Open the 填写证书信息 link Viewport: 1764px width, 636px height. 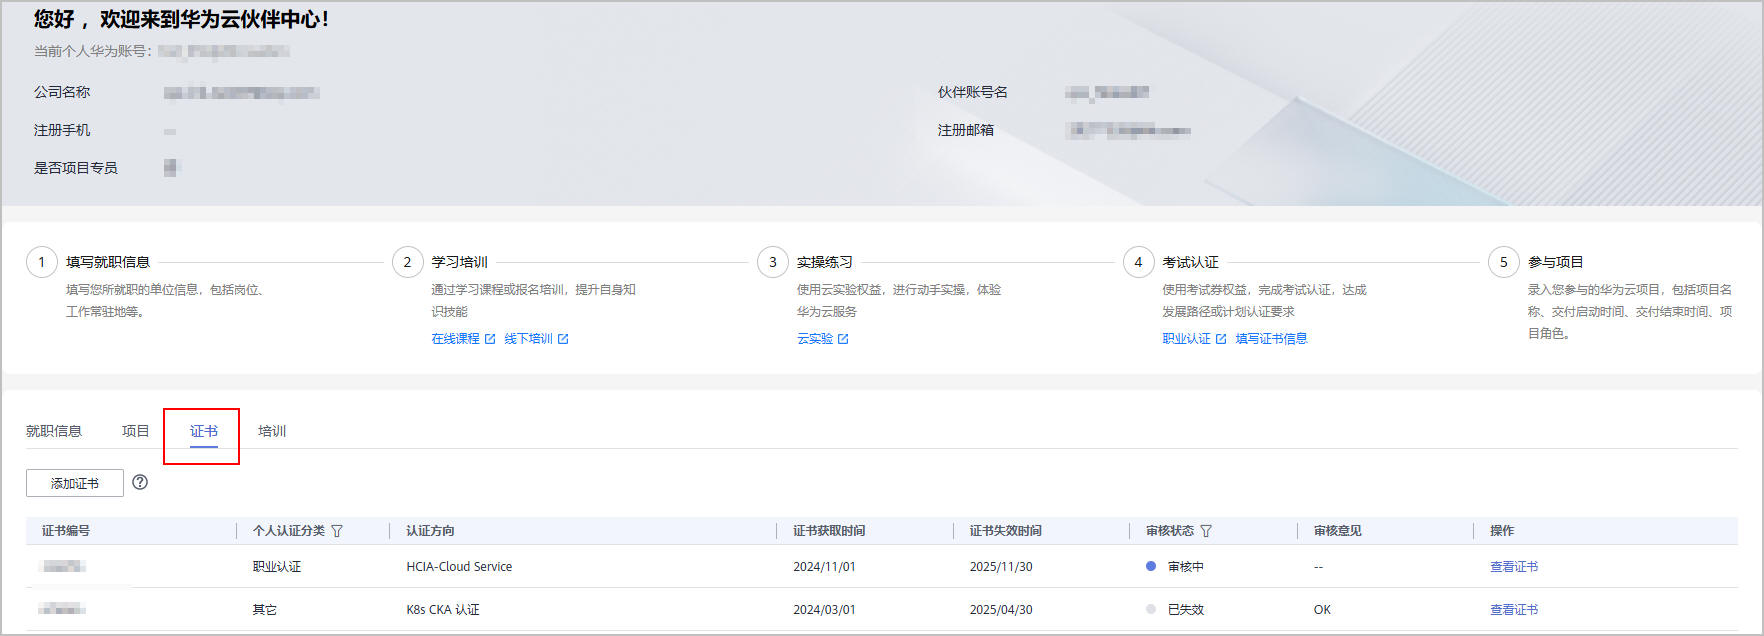(1271, 339)
